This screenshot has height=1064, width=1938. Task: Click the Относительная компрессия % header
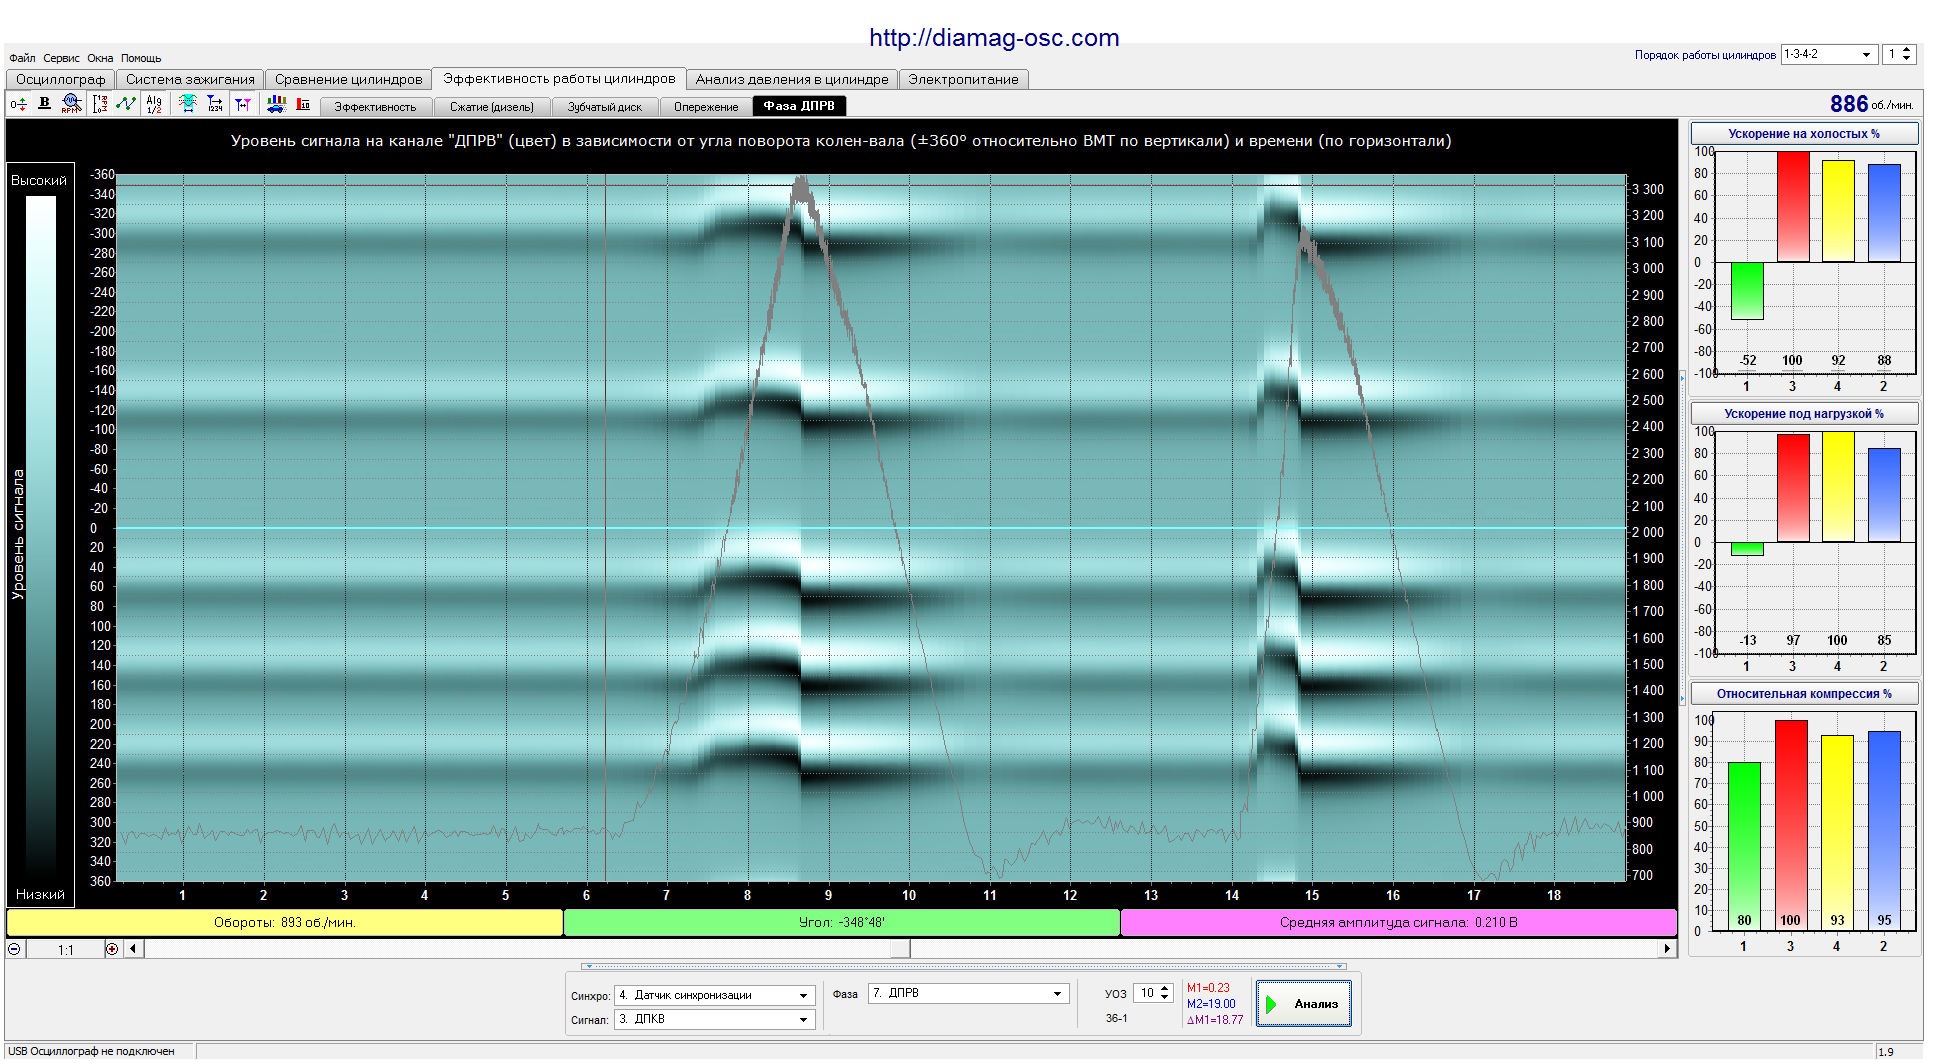(1804, 694)
